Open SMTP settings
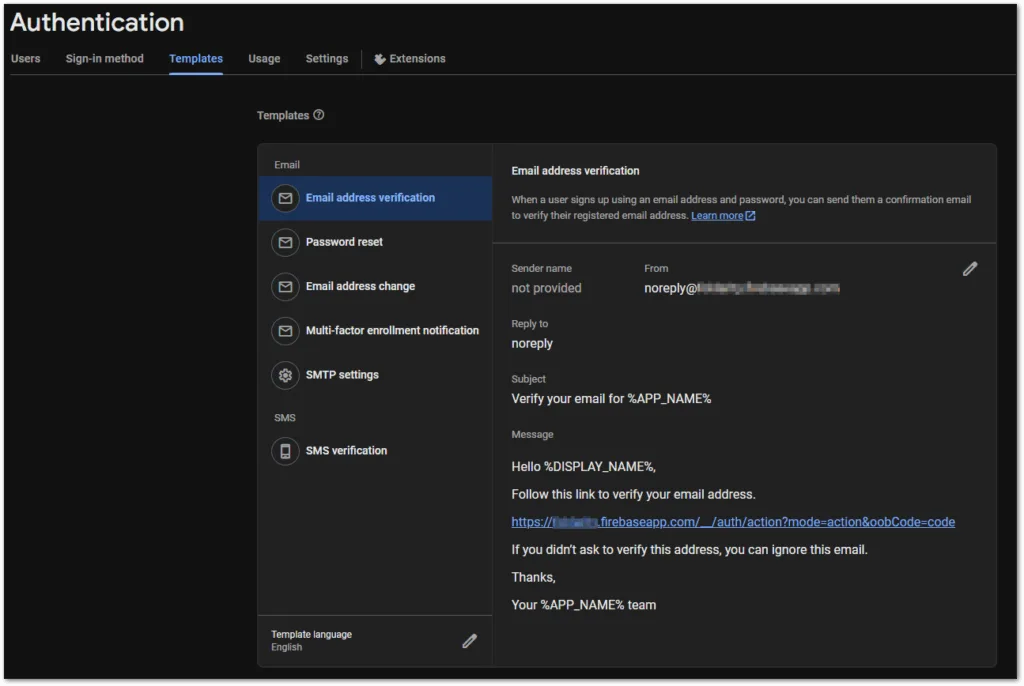Screen dimensions: 1024x686 pyautogui.click(x=375, y=376)
